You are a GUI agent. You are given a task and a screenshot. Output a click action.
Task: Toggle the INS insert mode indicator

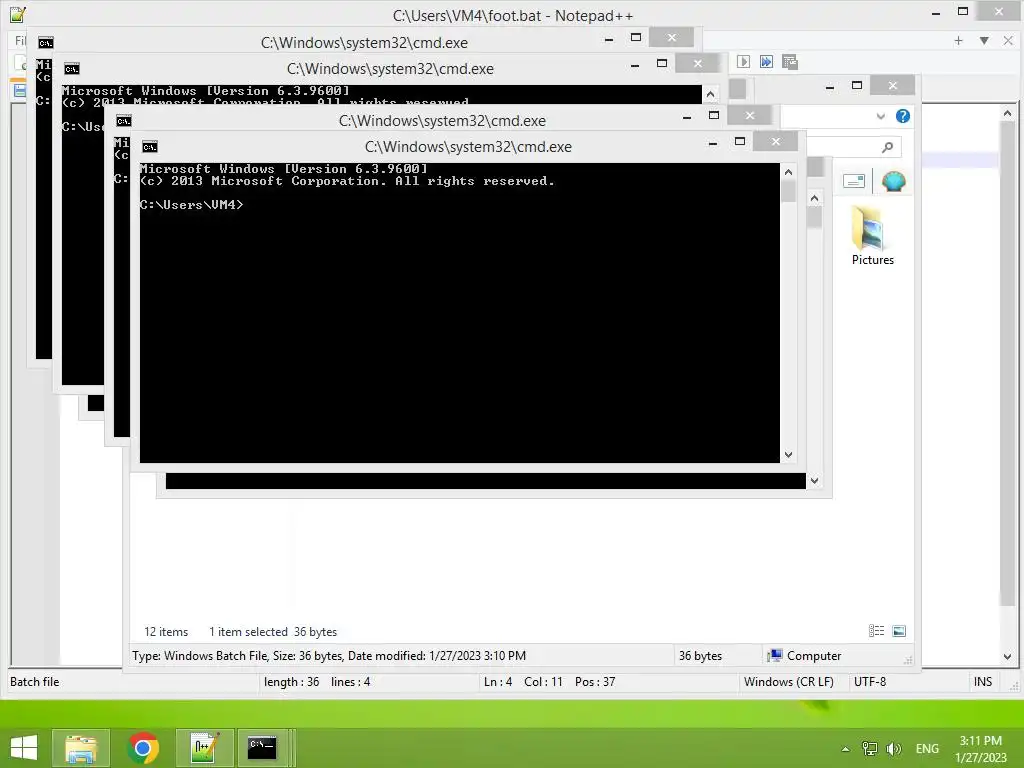click(x=983, y=682)
